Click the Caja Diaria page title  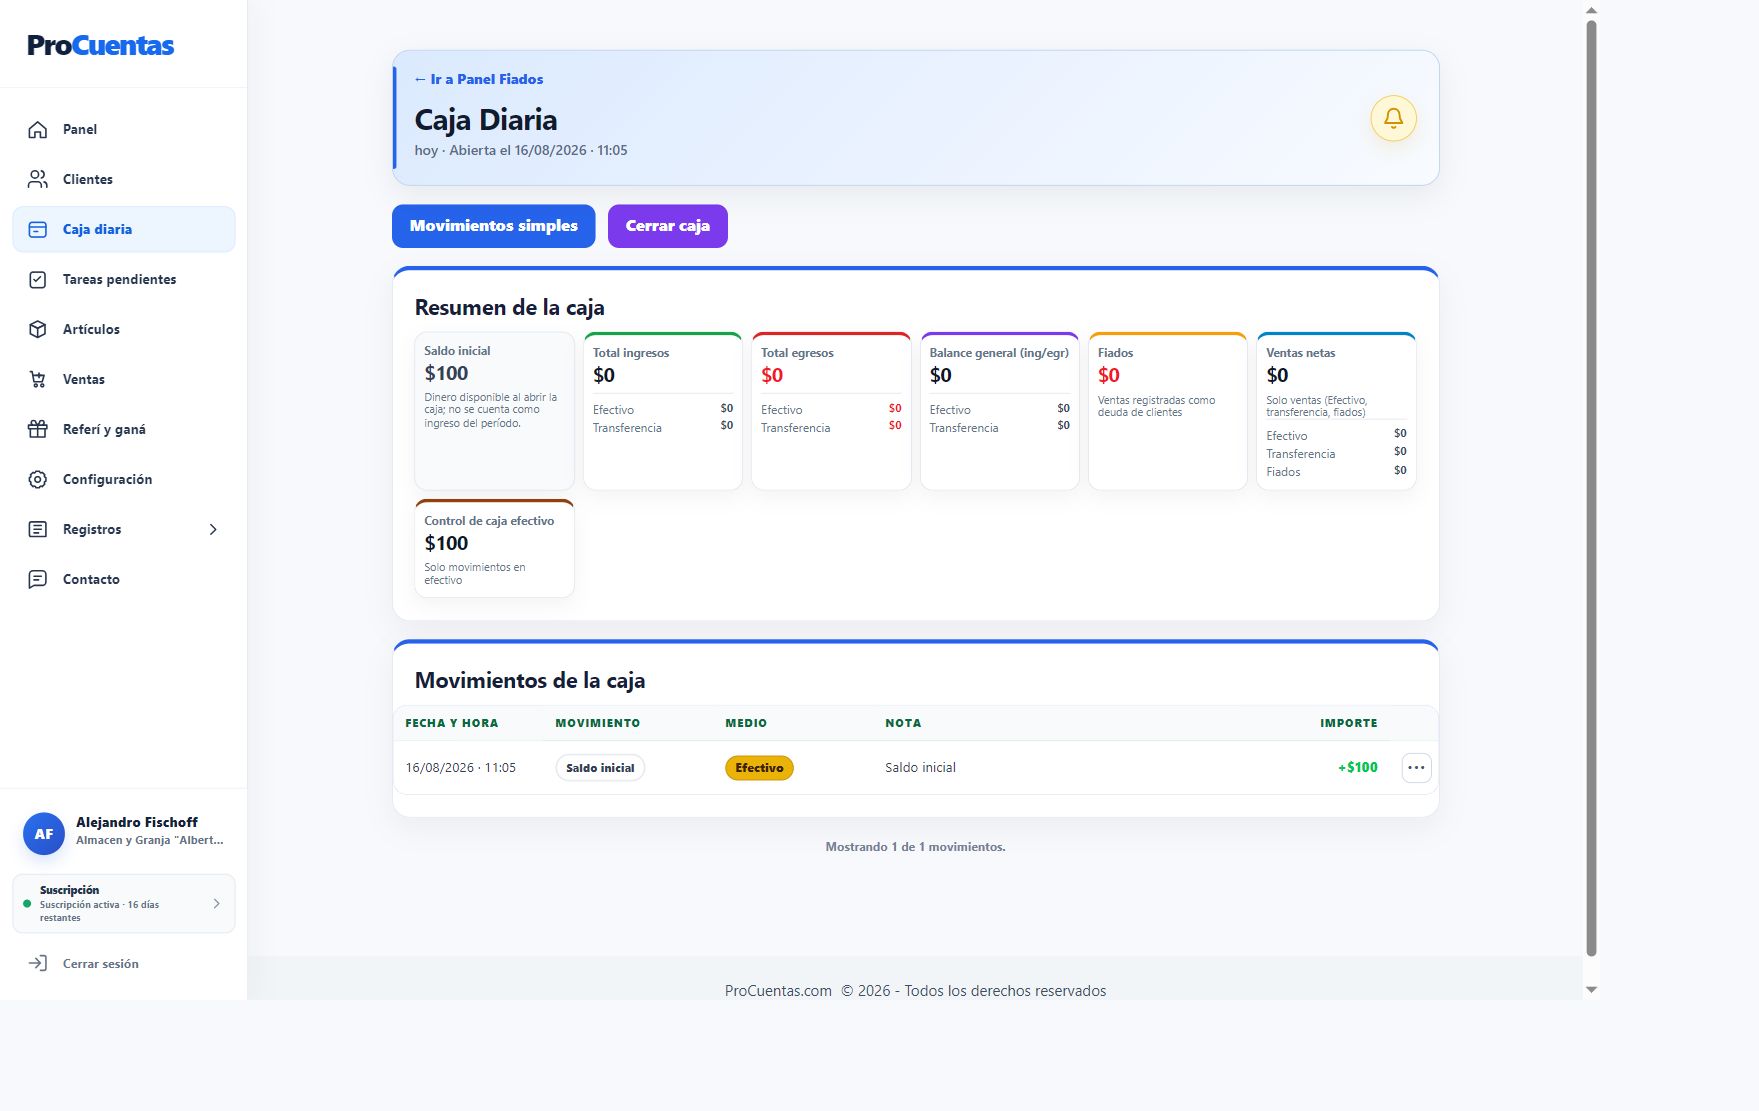pos(485,120)
